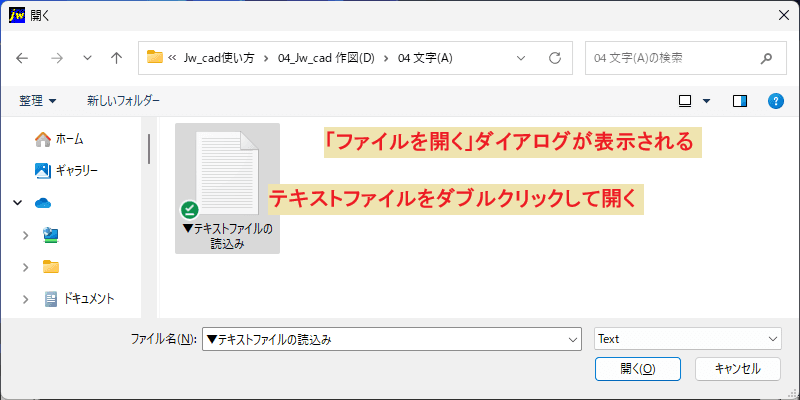Go back using the left arrow
The image size is (800, 400).
(x=22, y=58)
